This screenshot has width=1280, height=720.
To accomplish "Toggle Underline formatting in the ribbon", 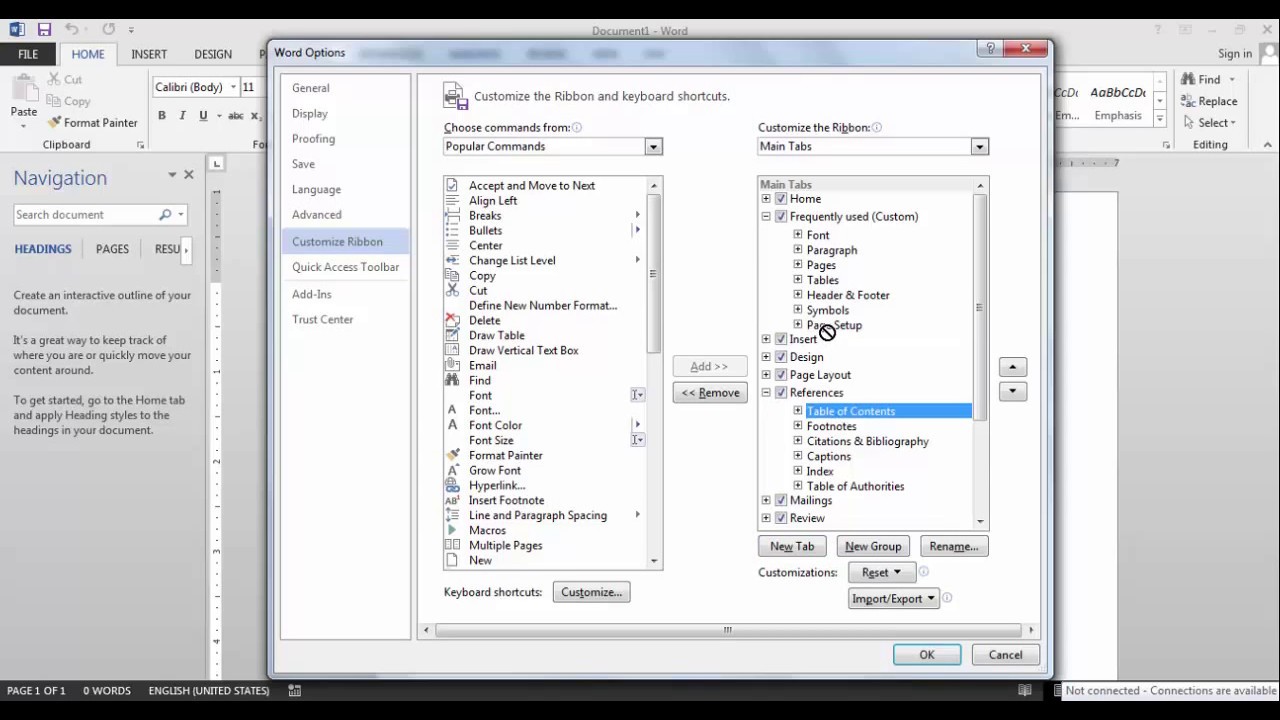I will tap(203, 116).
